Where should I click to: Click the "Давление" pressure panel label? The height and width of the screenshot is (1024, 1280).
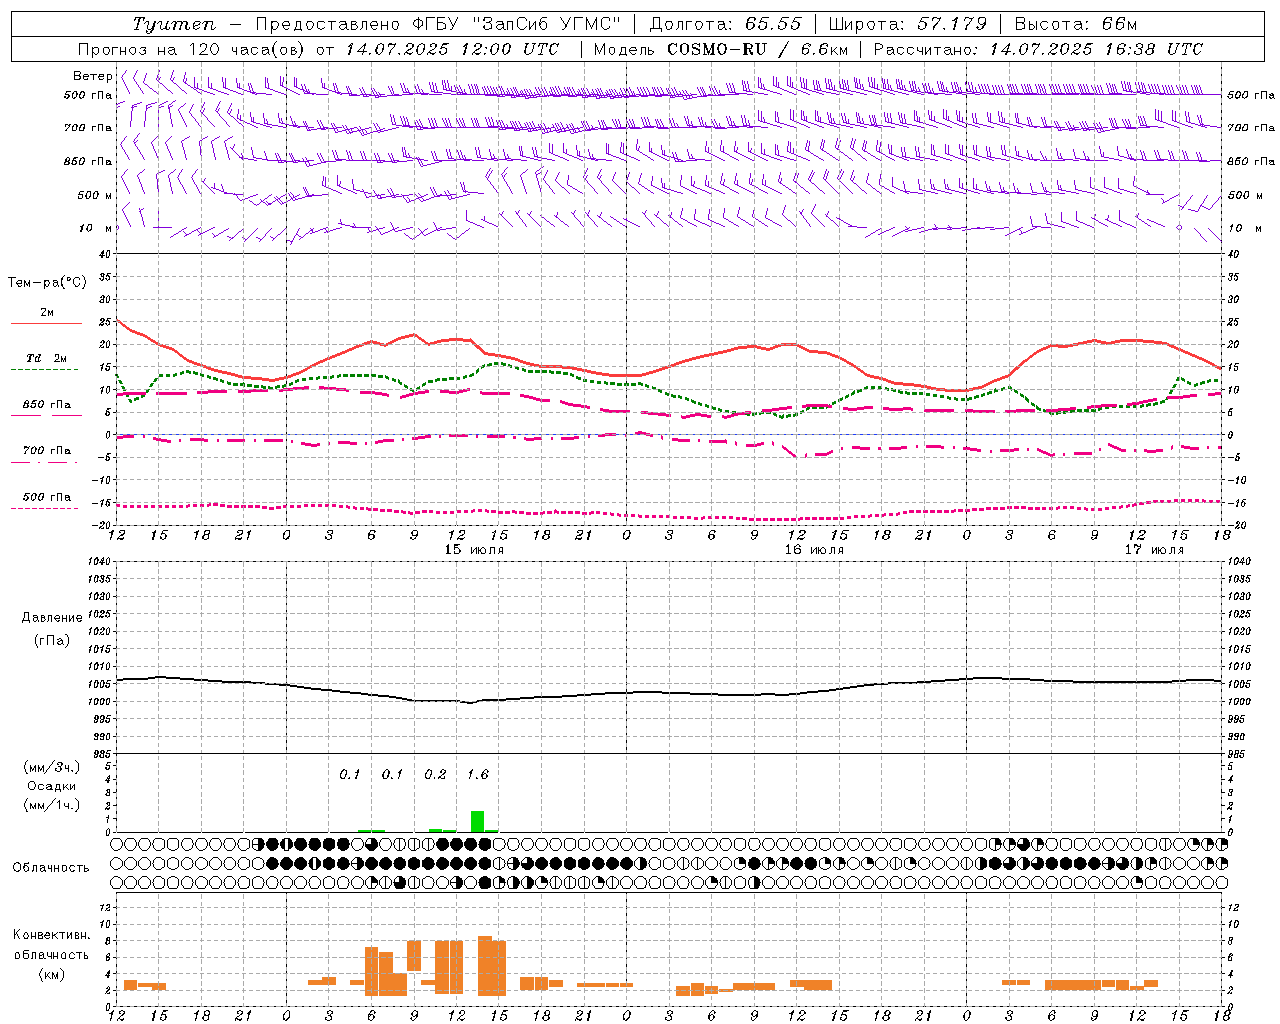[x=52, y=618]
